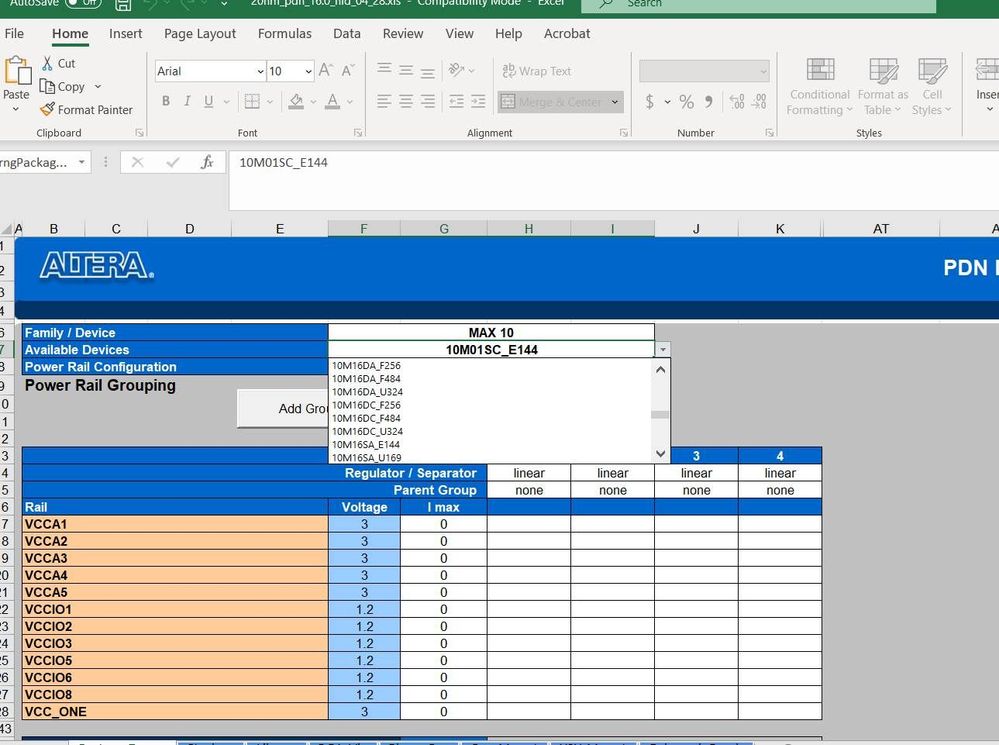Apply Percent Style format

pyautogui.click(x=686, y=101)
